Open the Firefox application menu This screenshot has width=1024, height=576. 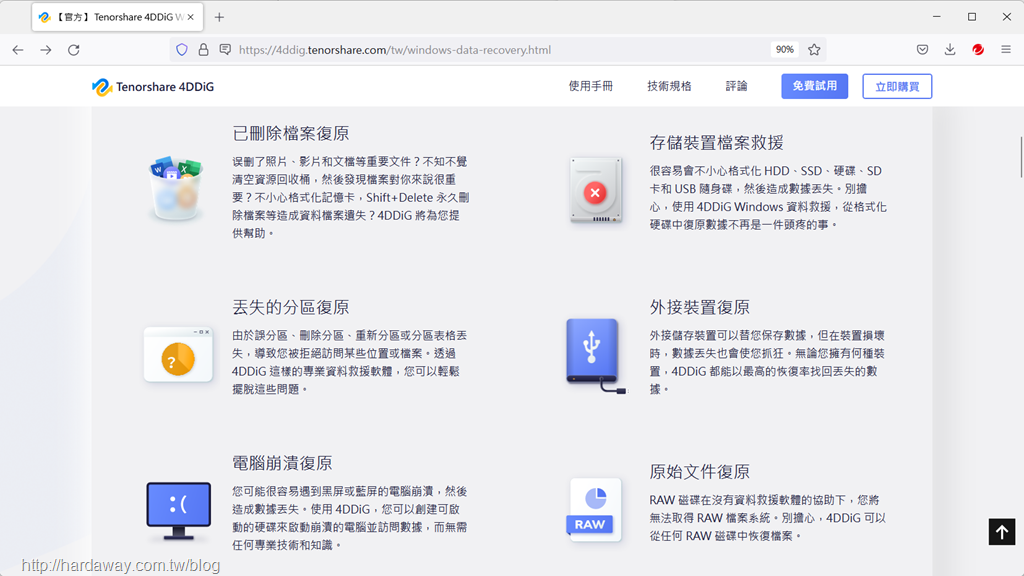coord(1006,50)
